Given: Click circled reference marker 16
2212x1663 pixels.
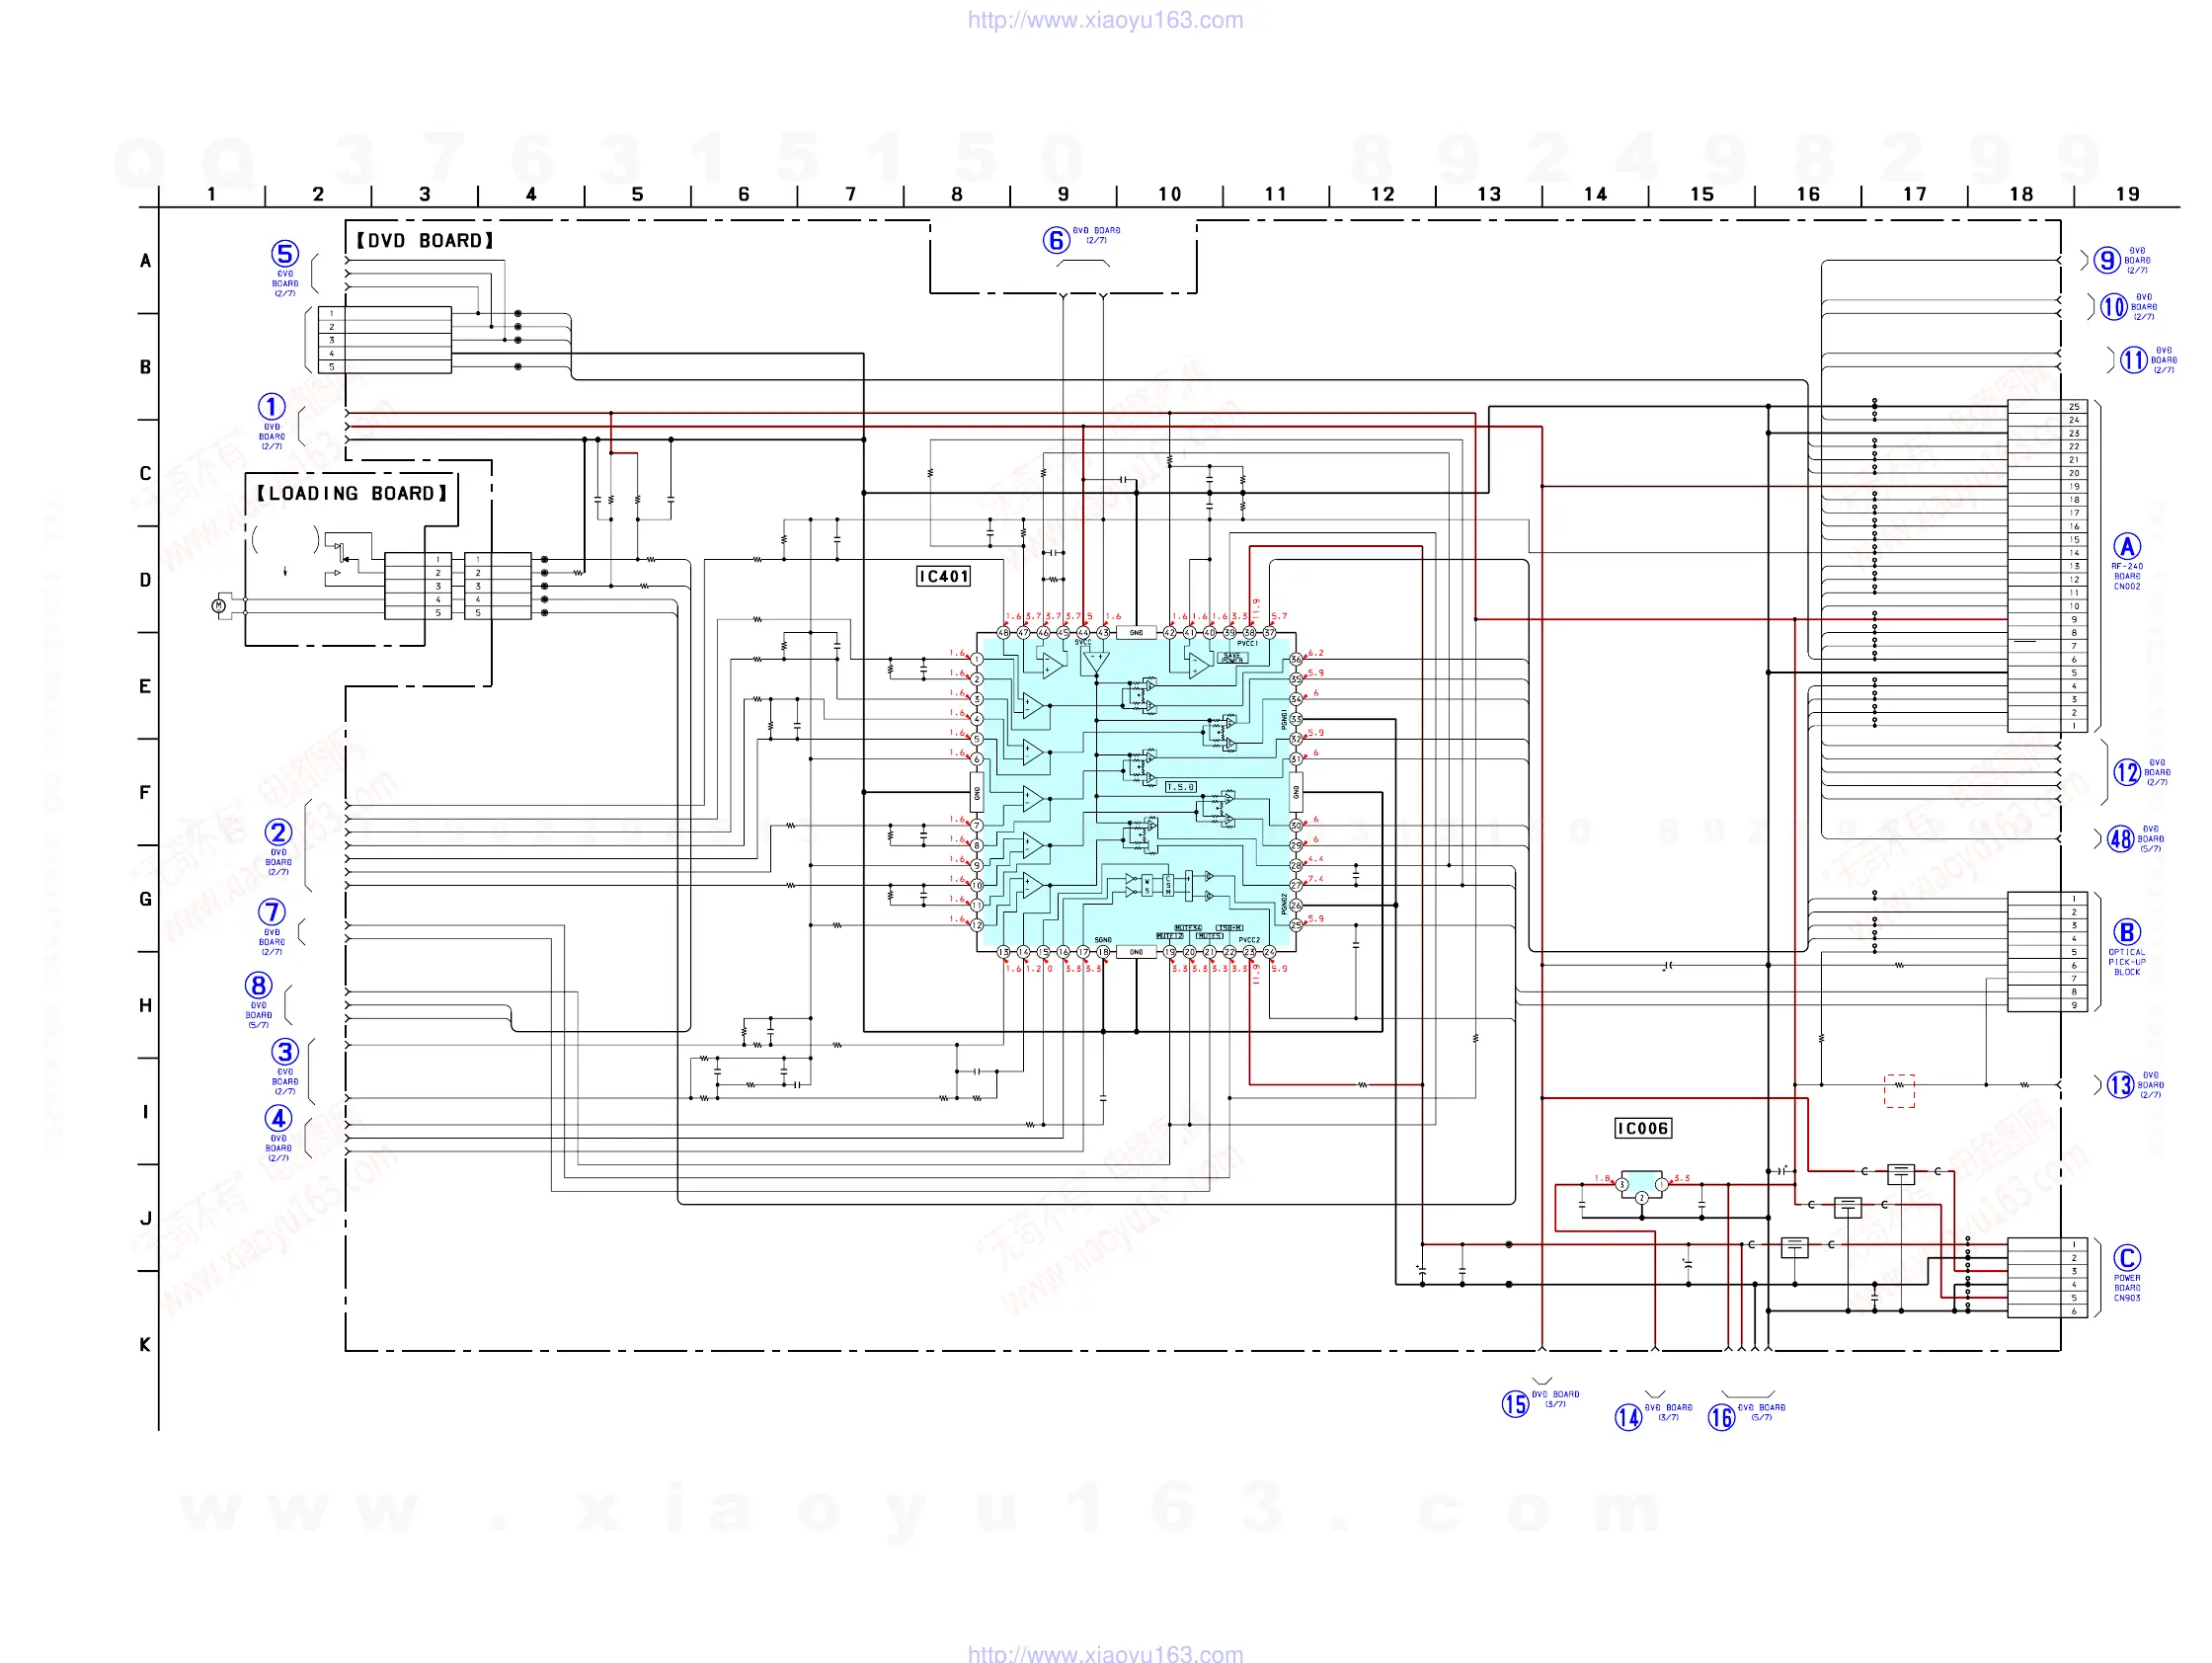Looking at the screenshot, I should pos(1721,1417).
